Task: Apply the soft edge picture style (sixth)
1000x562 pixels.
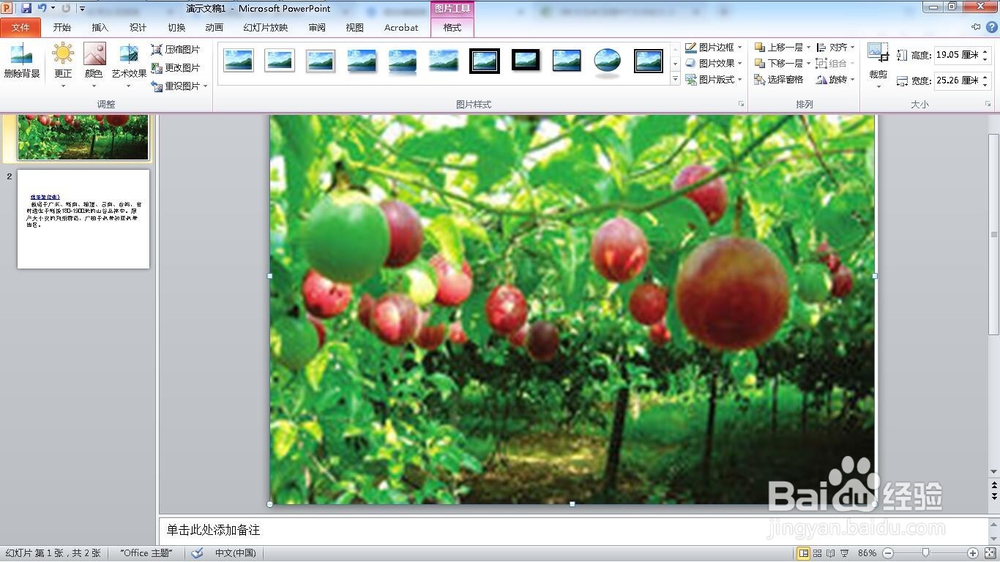Action: (x=443, y=61)
